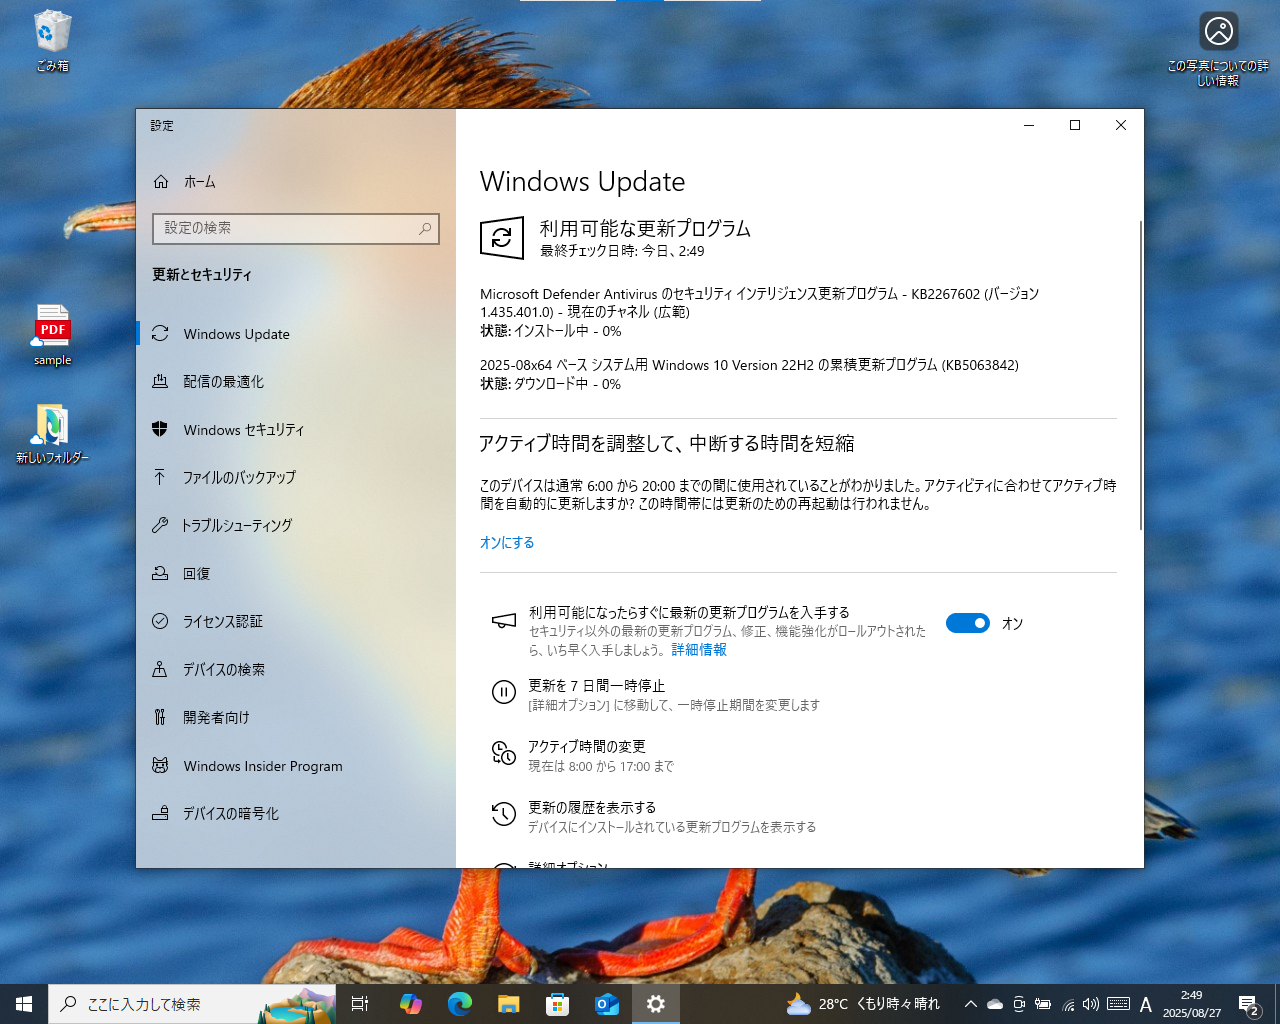The width and height of the screenshot is (1280, 1024).
Task: Open 回復 using its sidebar icon
Action: coord(161,573)
